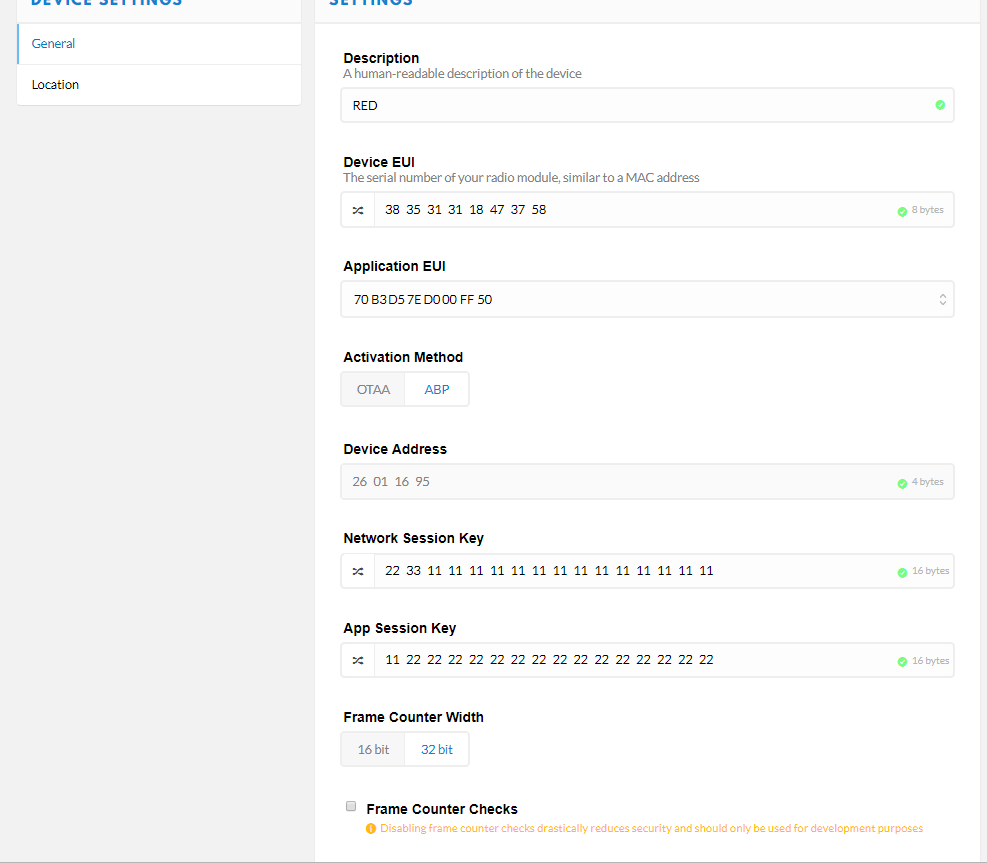Select OTAA activation method
The image size is (987, 863).
click(x=373, y=389)
